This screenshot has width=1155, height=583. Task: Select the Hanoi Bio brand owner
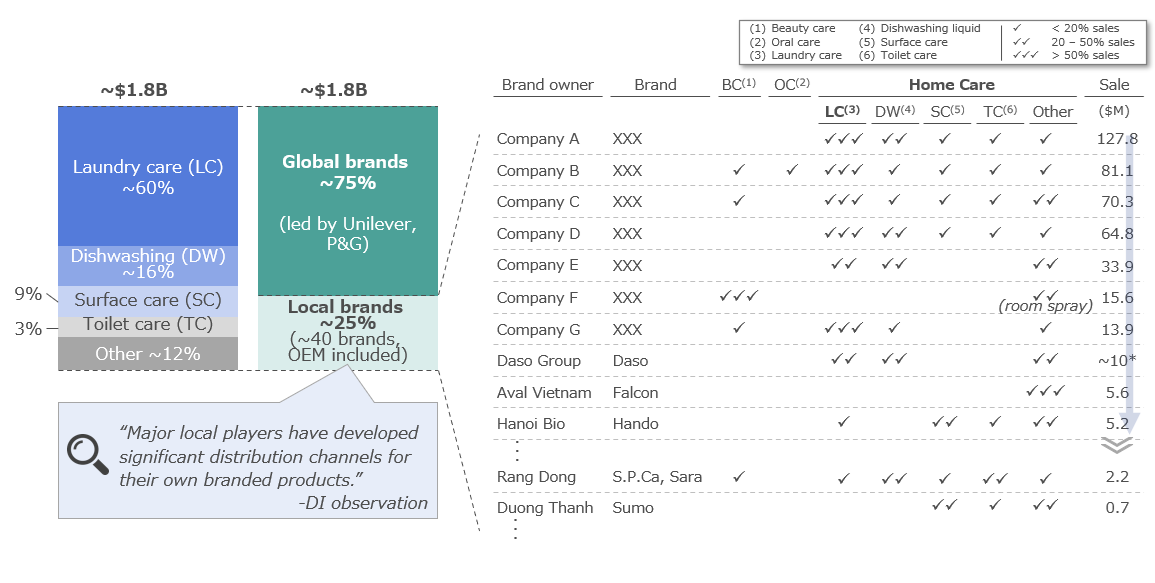click(x=532, y=424)
